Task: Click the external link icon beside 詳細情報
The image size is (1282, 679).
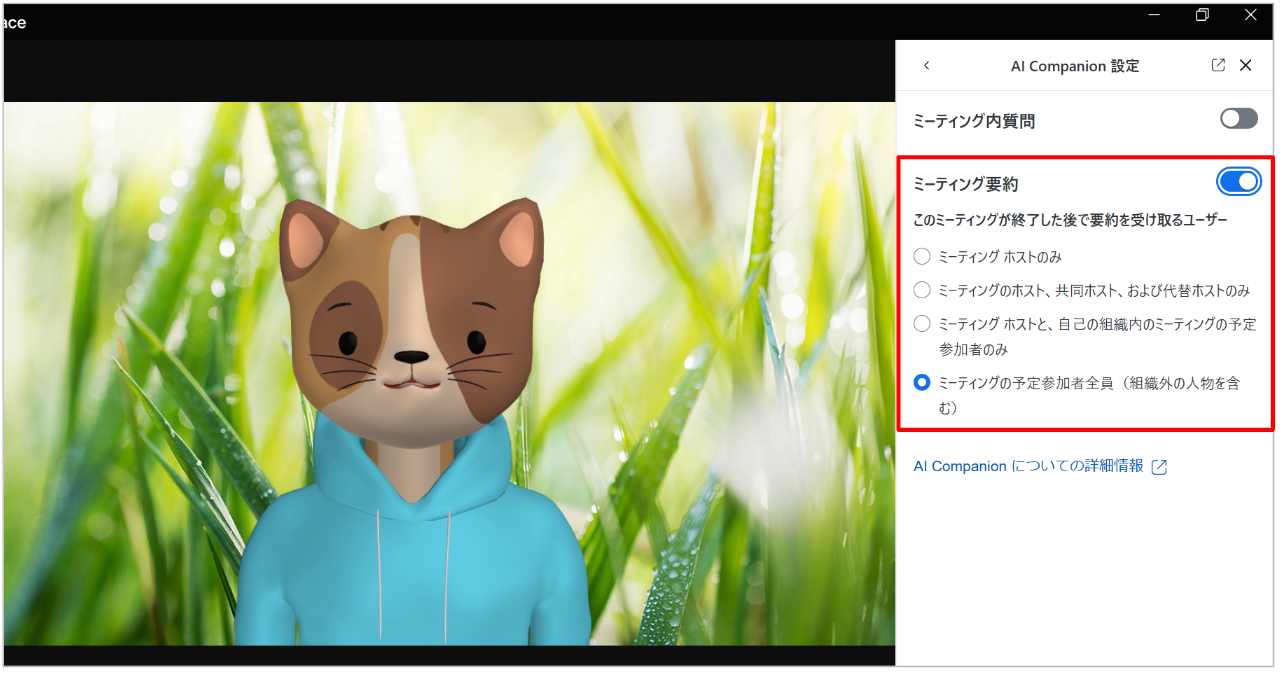Action: point(1159,467)
